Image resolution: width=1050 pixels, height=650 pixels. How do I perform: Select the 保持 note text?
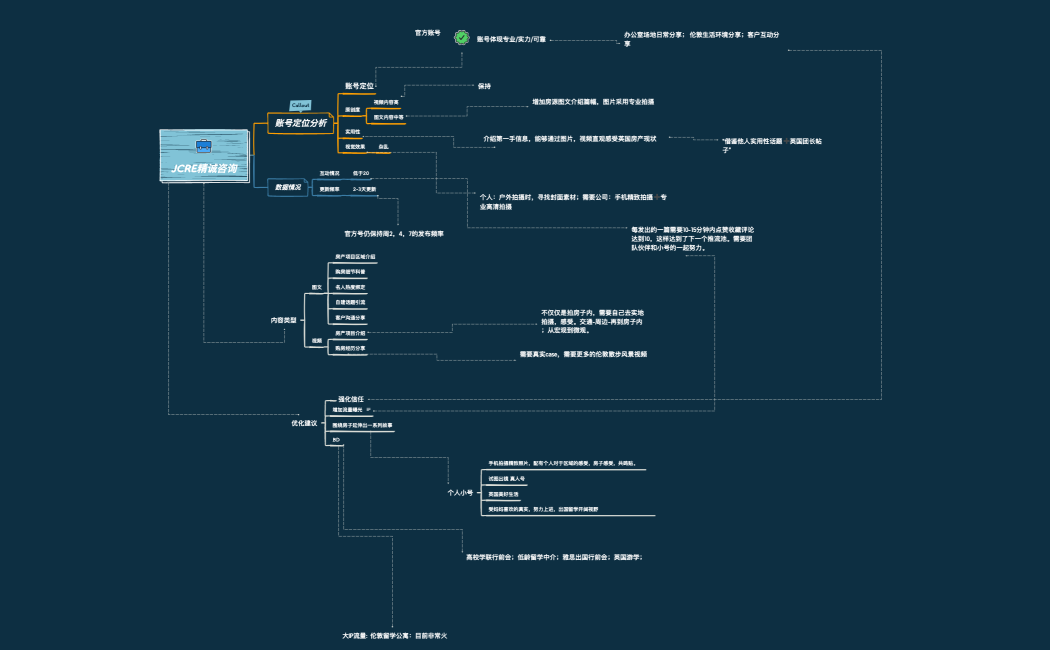(484, 86)
